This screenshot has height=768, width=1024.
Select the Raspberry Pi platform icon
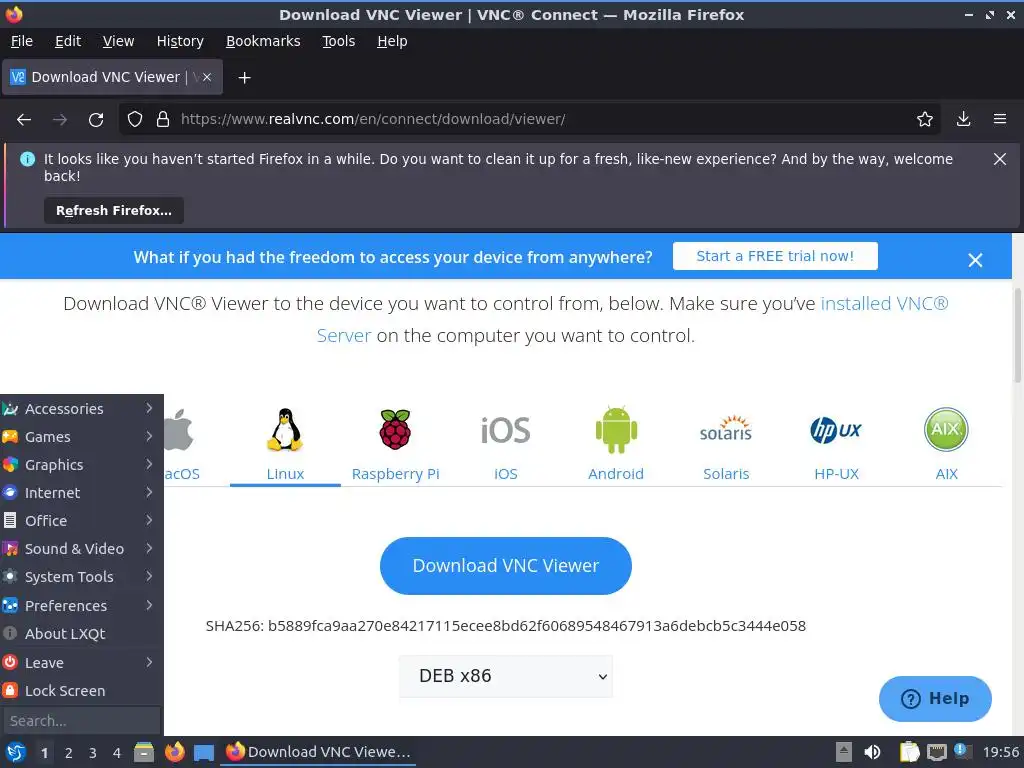(395, 430)
